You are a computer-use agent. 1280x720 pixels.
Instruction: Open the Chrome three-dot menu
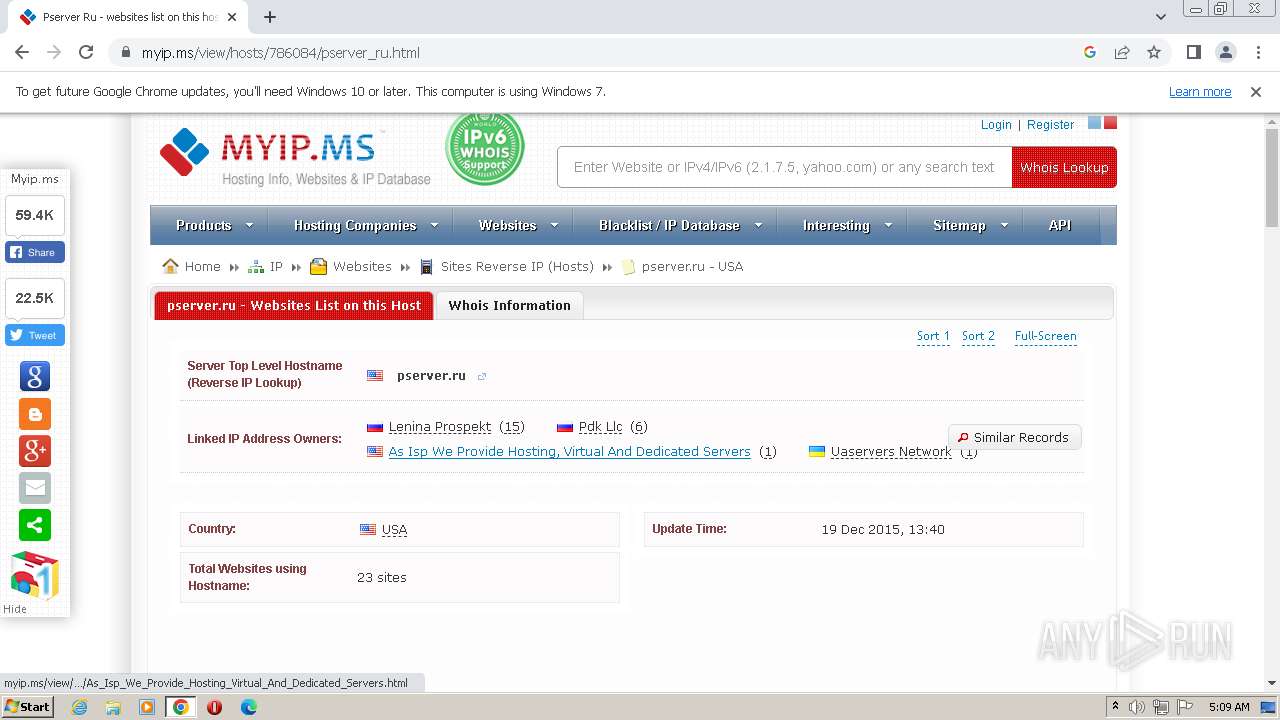[x=1257, y=53]
